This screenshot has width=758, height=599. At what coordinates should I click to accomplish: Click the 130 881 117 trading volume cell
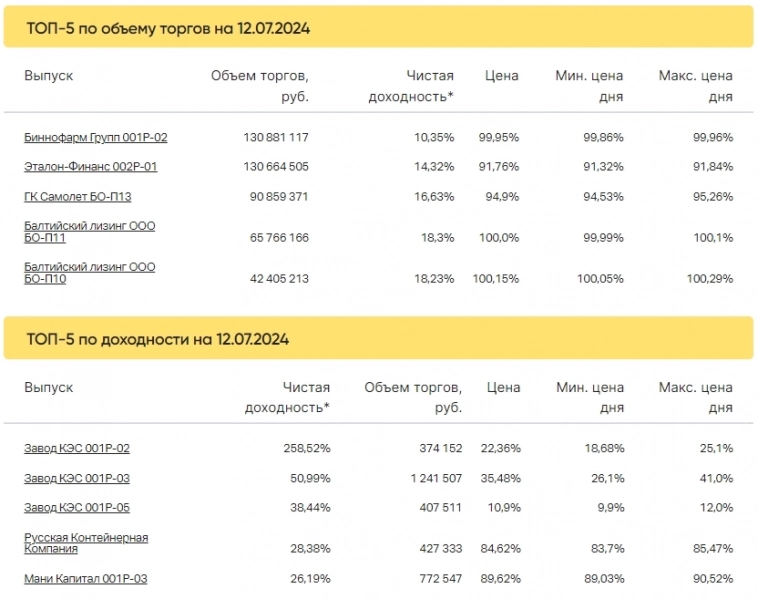click(x=276, y=137)
